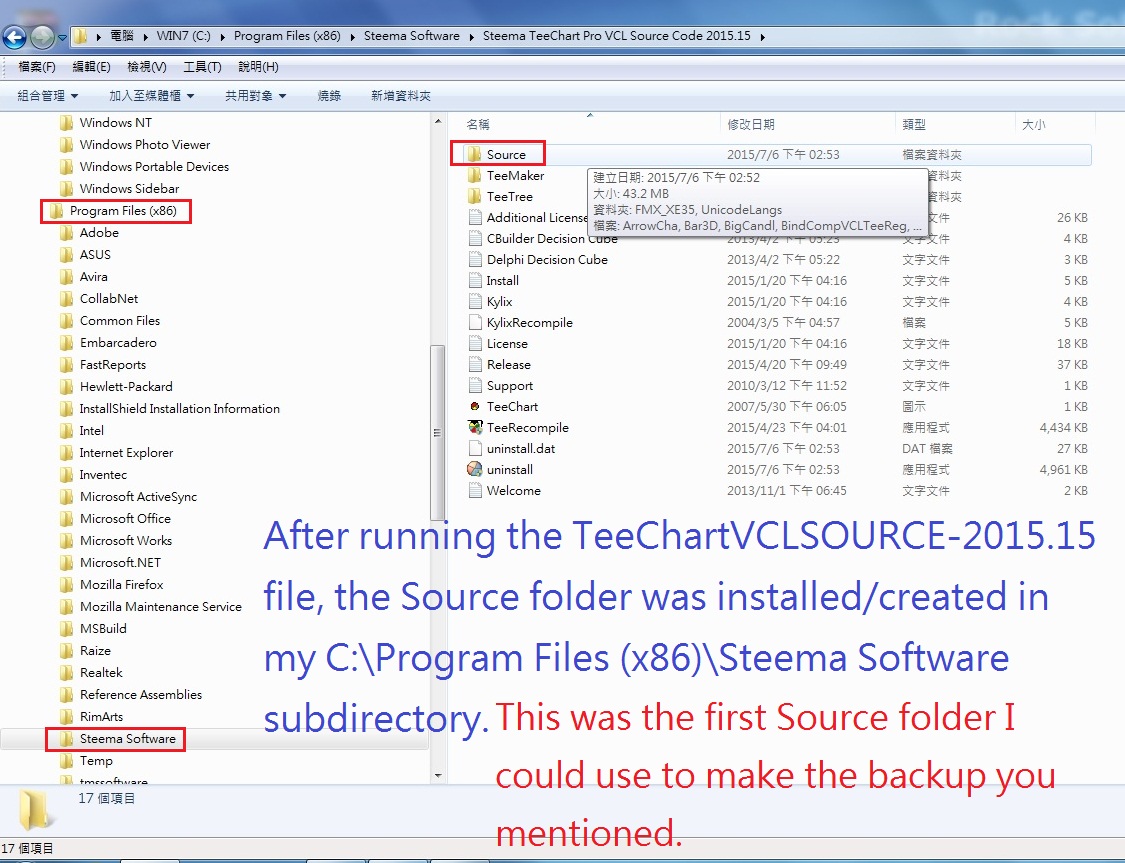Click the tree pane scroll up arrow
Viewport: 1125px width, 863px height.
[x=438, y=122]
